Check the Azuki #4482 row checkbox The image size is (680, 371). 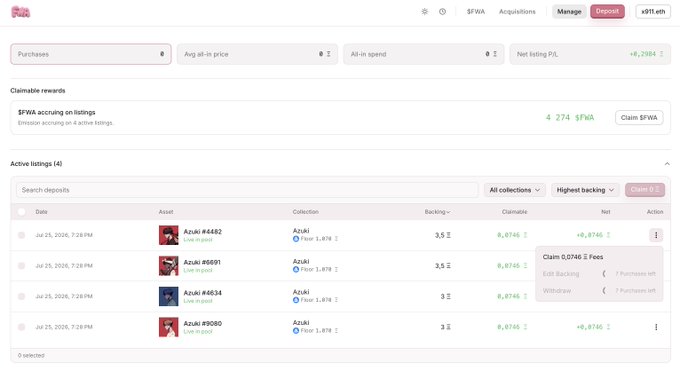21,235
